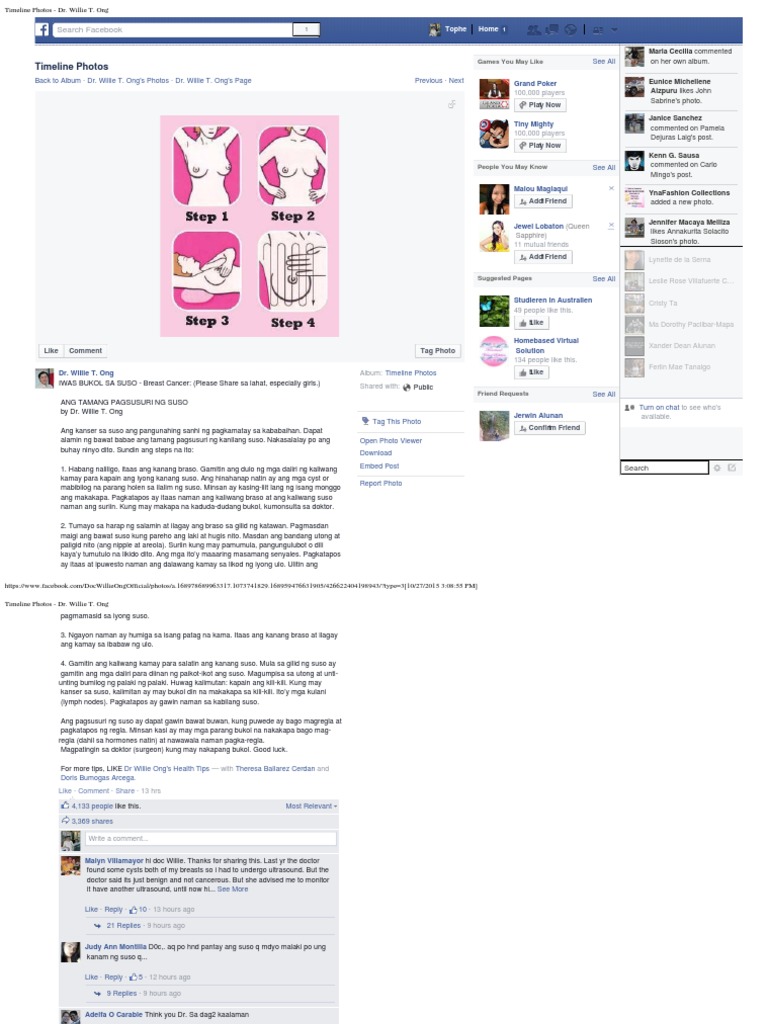Dismiss Malou Magiaqui friend suggestion
This screenshot has width=768, height=1024.
(611, 188)
